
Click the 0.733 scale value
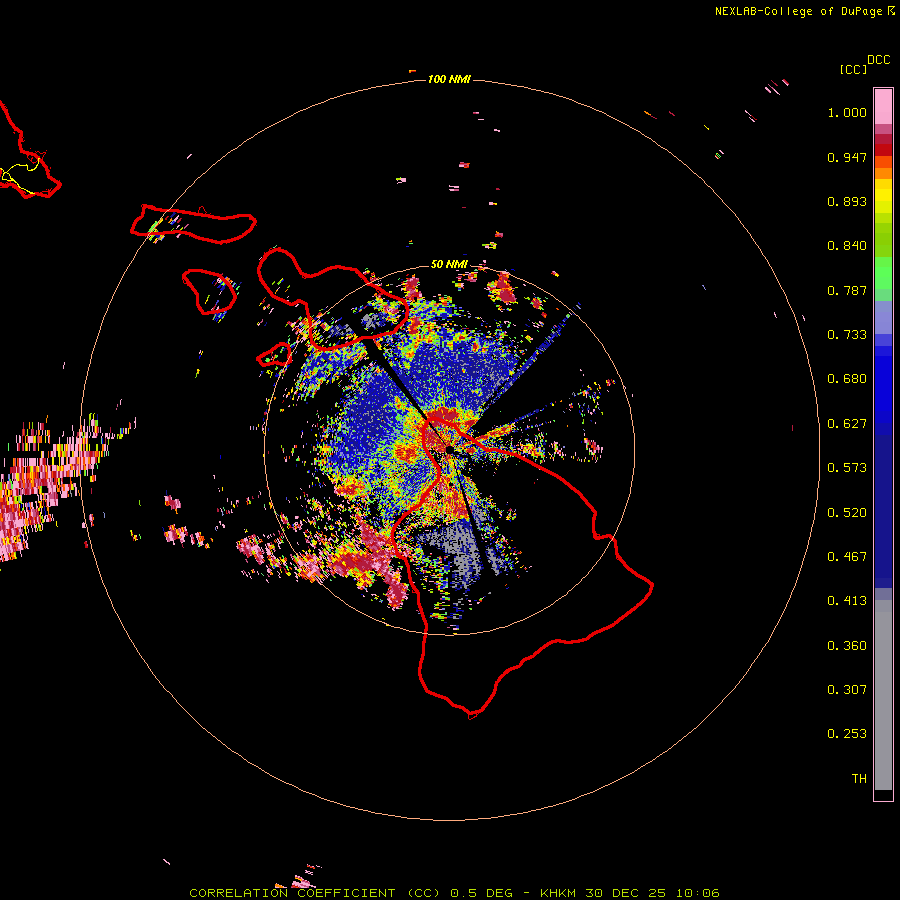coord(847,335)
